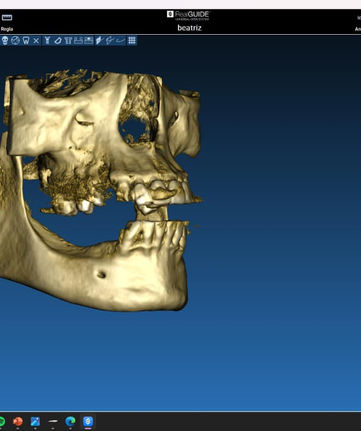Select the lightning sculpt icon in toolbar
The height and width of the screenshot is (431, 361).
(99, 41)
